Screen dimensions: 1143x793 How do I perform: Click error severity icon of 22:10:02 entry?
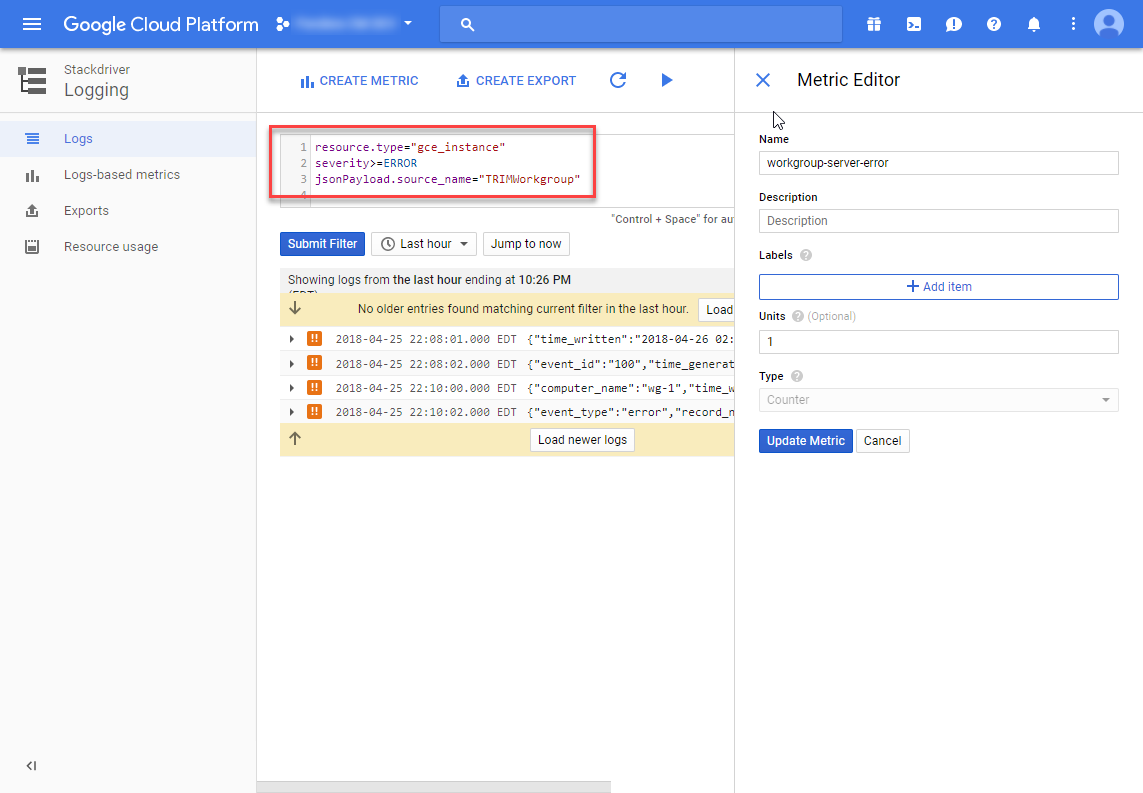(314, 412)
